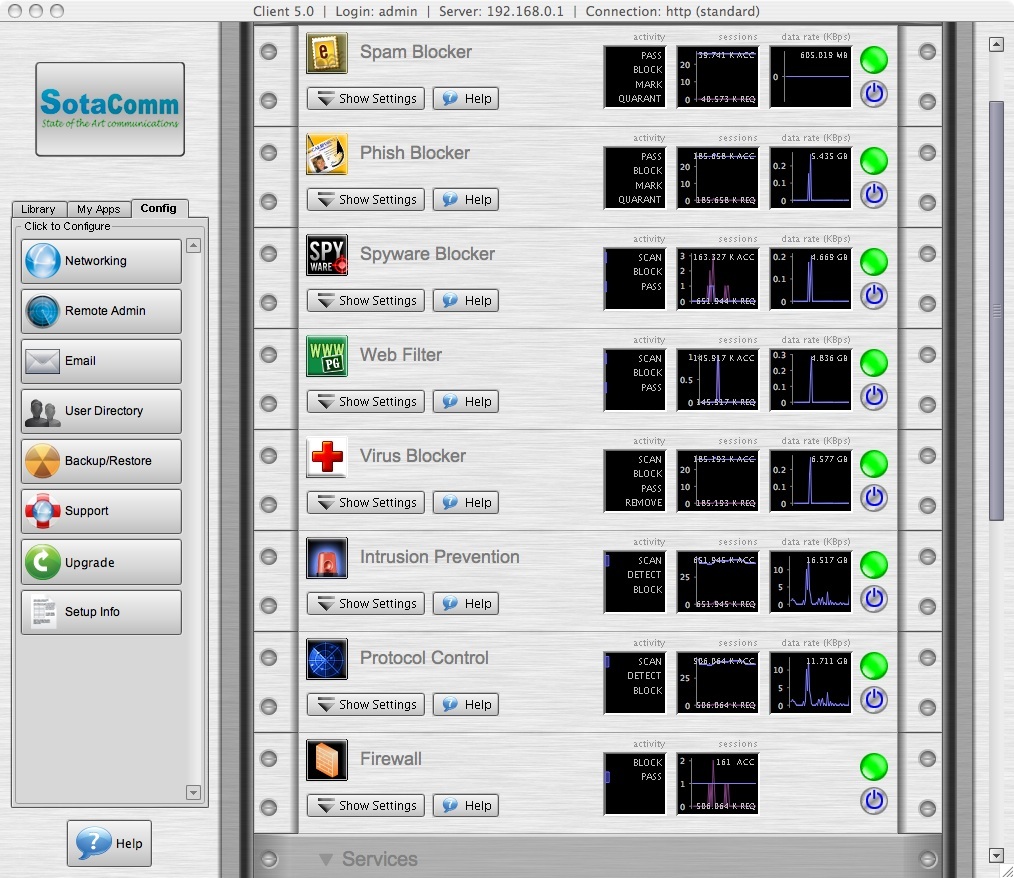
Task: Open Support configuration
Action: pos(102,511)
